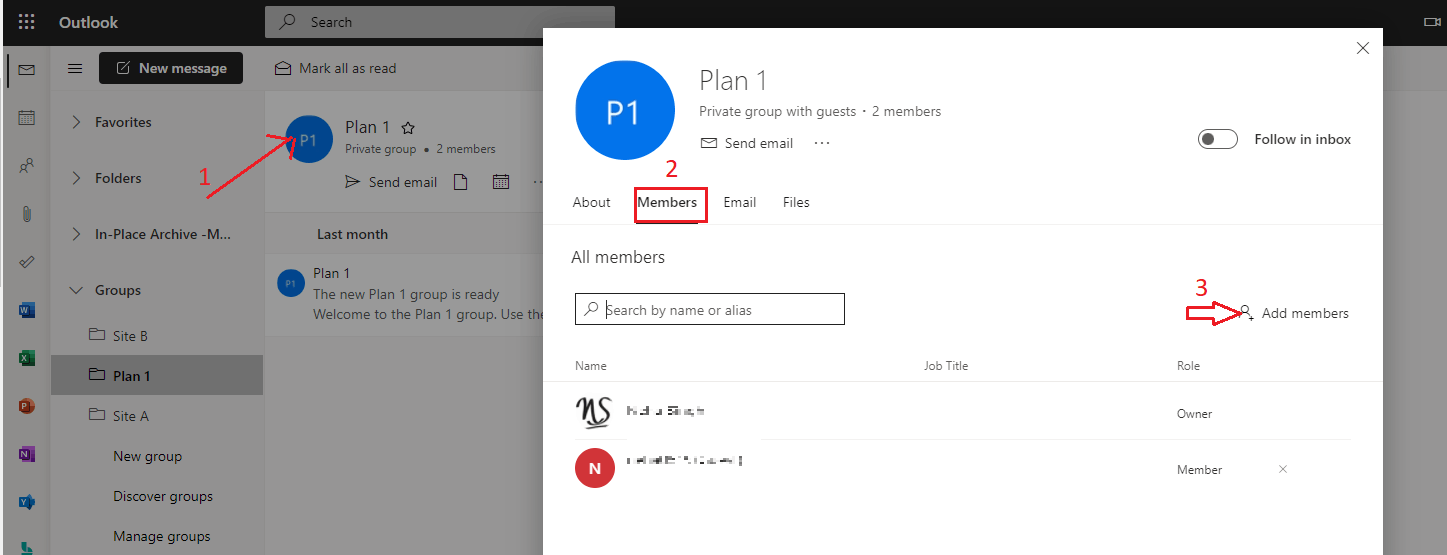
Task: Click the large P1 group avatar
Action: point(623,112)
